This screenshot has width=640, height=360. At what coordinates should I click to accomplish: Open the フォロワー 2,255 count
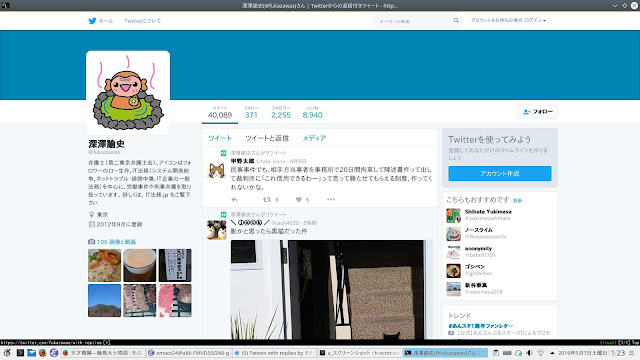tap(281, 113)
